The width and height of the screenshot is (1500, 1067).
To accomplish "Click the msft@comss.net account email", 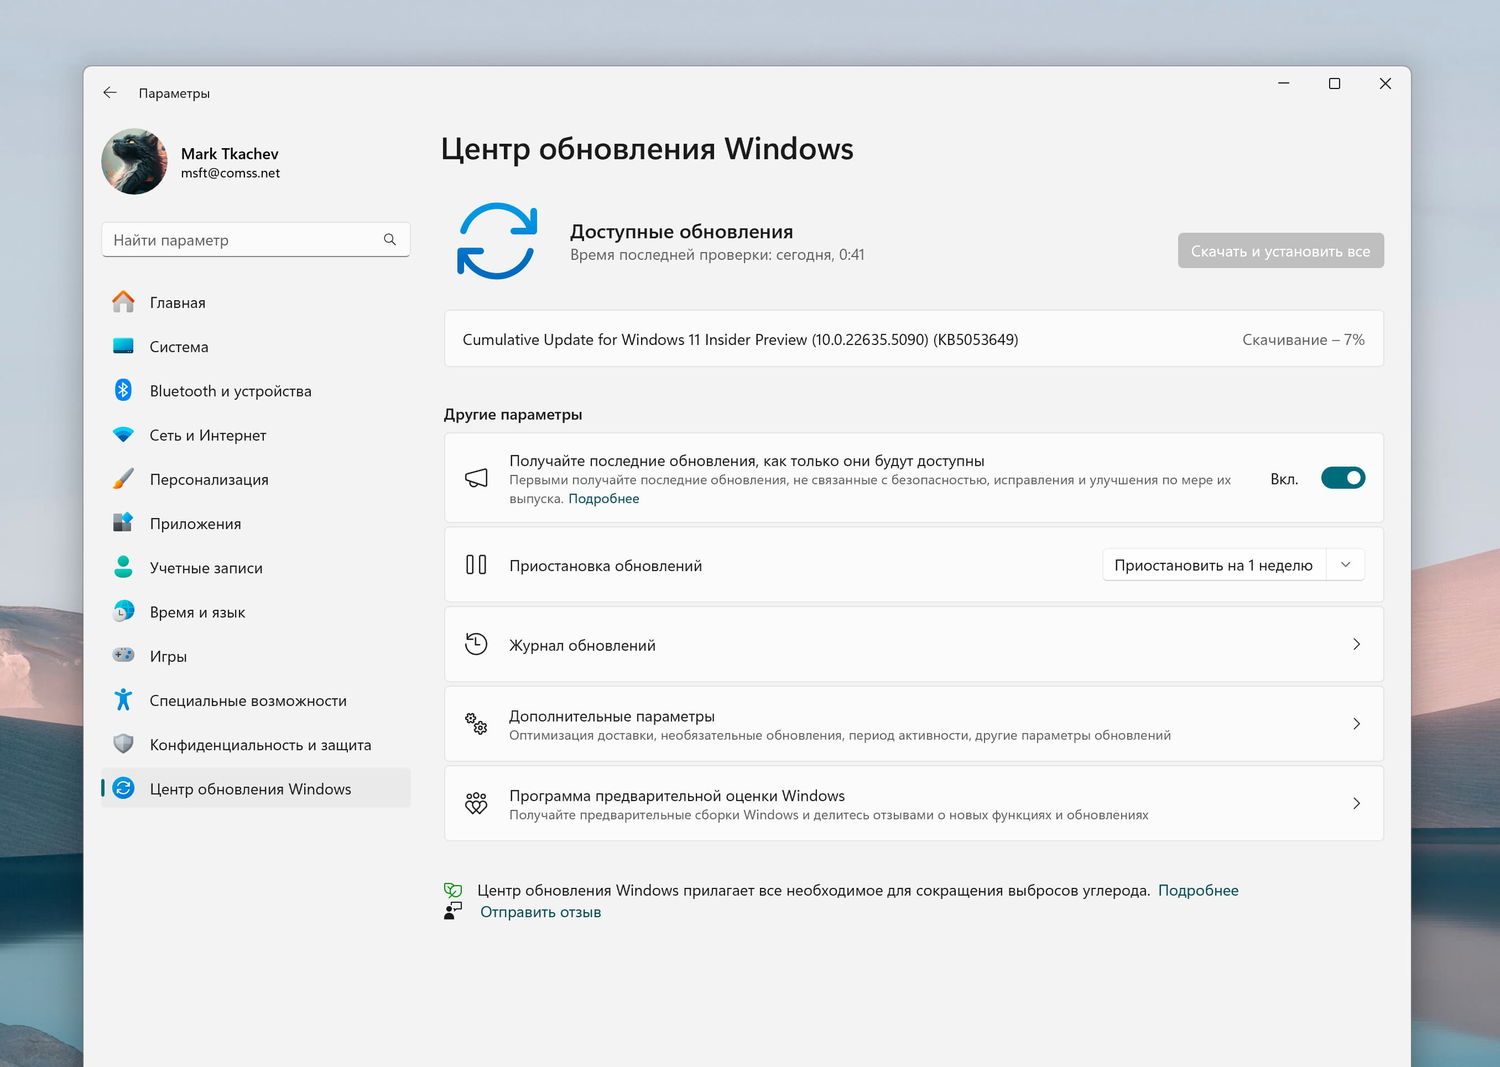I will (230, 173).
